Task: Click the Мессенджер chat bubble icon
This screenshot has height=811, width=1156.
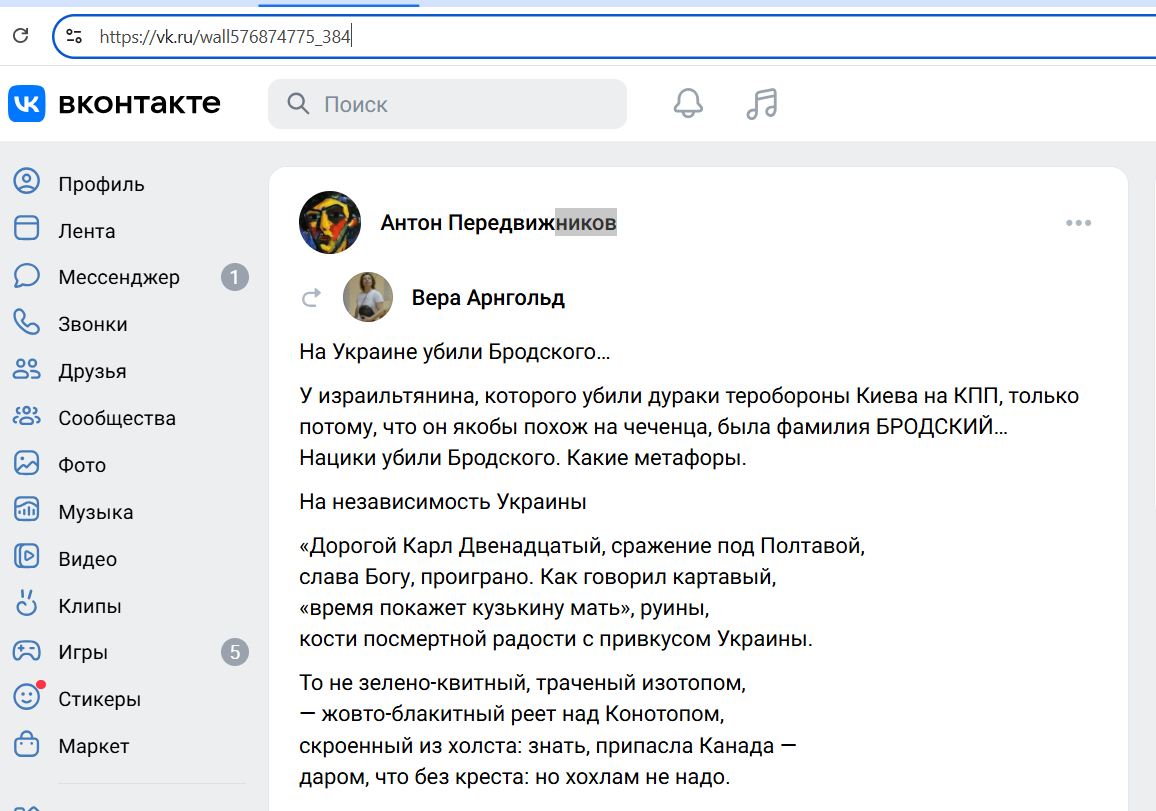Action: (27, 275)
